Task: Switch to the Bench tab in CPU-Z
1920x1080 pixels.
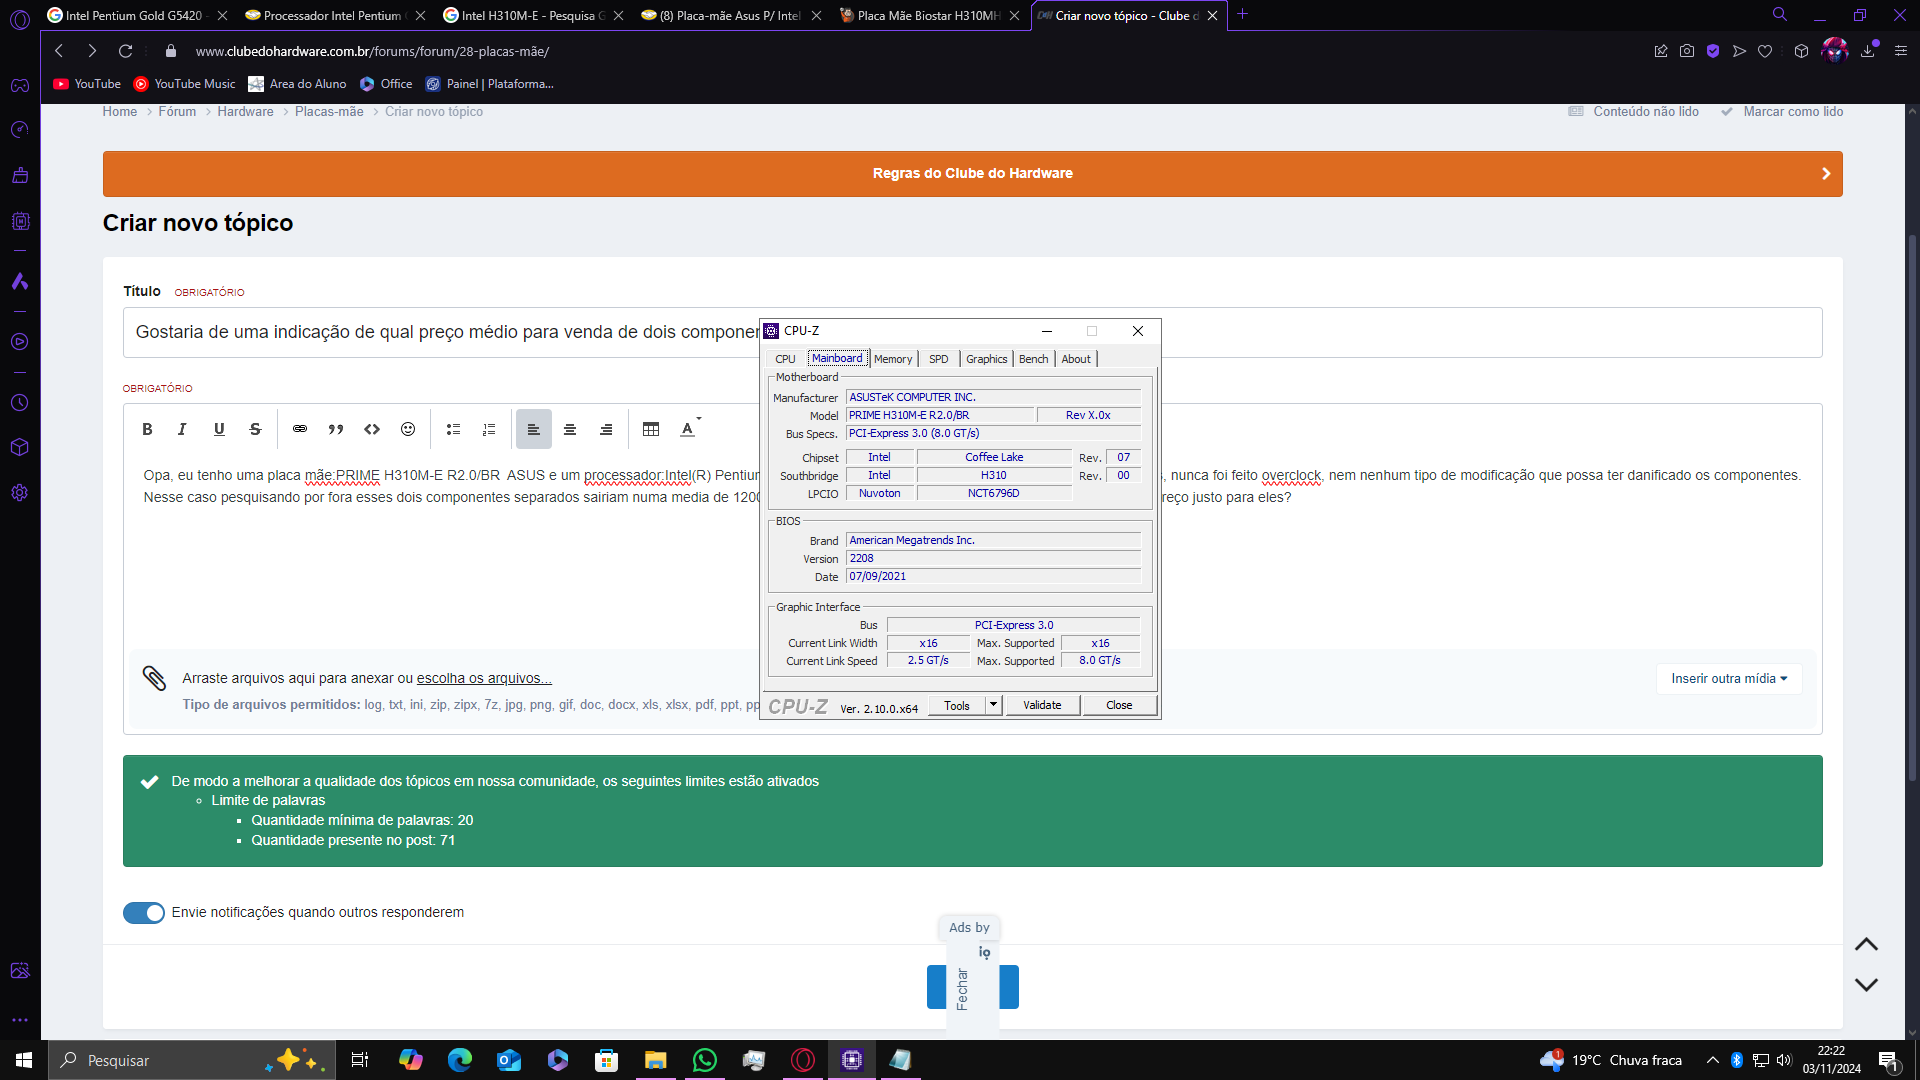Action: pos(1034,359)
